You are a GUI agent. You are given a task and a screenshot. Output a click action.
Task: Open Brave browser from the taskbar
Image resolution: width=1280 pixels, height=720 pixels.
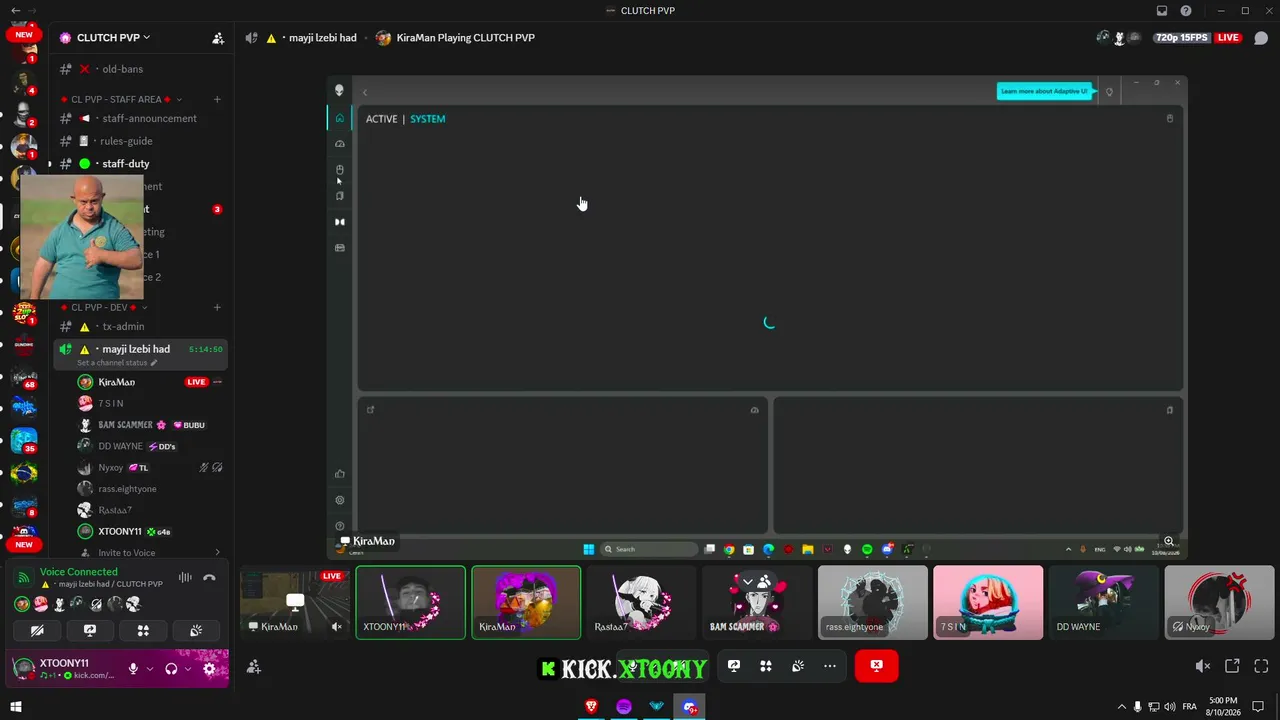point(592,707)
